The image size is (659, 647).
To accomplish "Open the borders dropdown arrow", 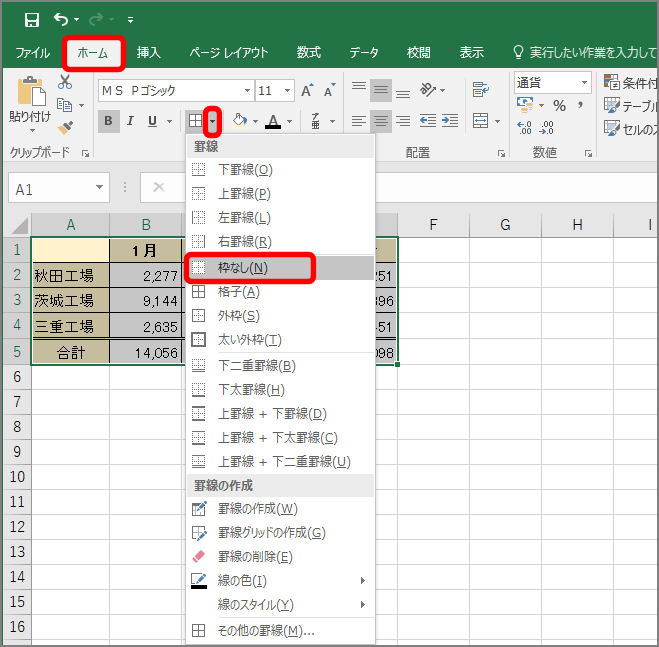I will tap(213, 121).
